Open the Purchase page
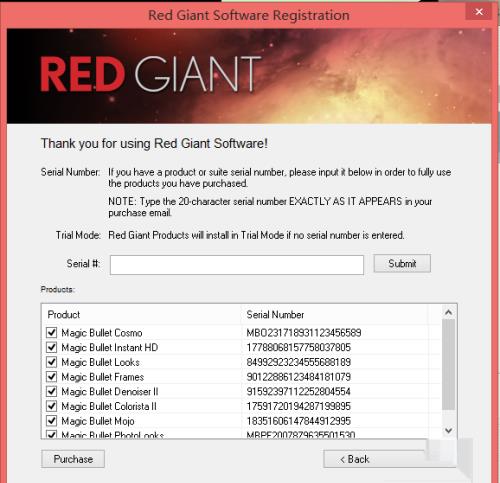 coord(73,459)
